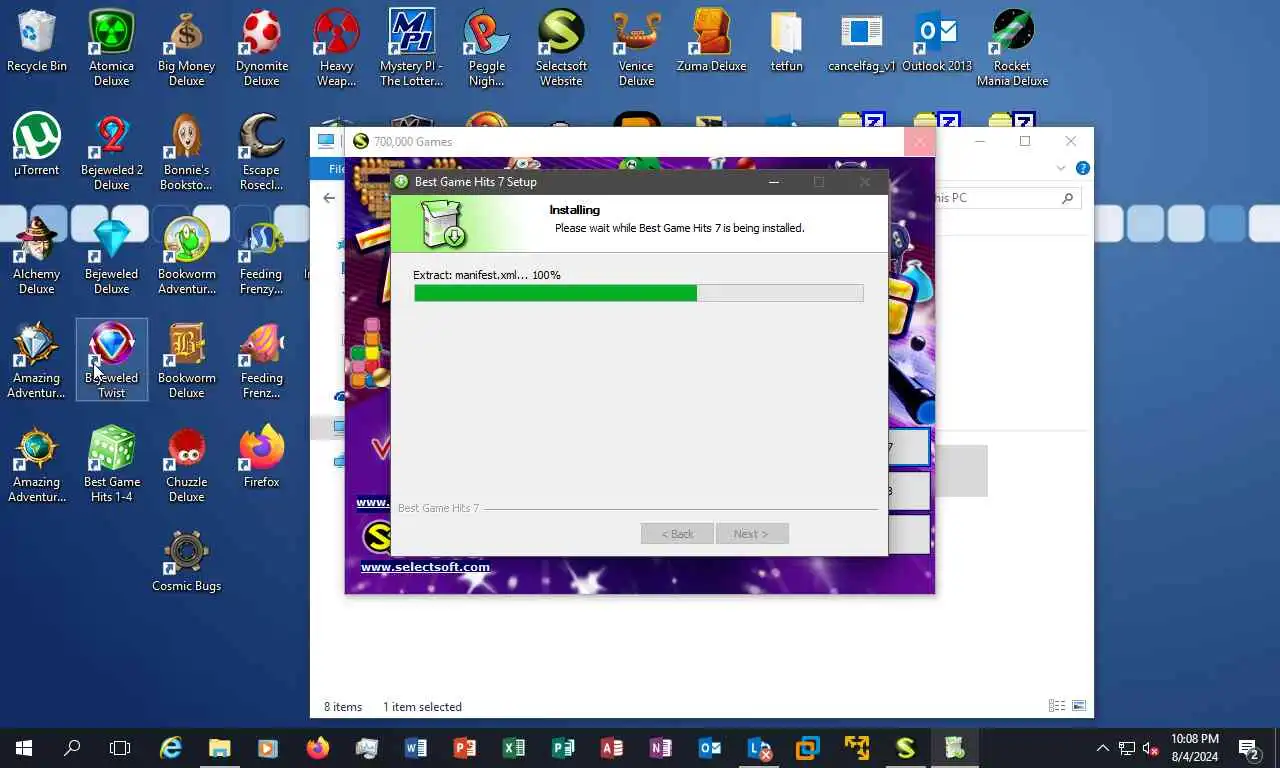1280x768 pixels.
Task: Select the Bejeweled 2 Deluxe icon
Action: coord(111,152)
